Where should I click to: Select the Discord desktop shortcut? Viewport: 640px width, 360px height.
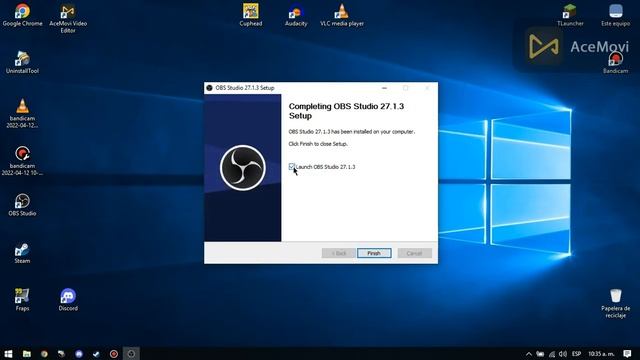coord(68,300)
